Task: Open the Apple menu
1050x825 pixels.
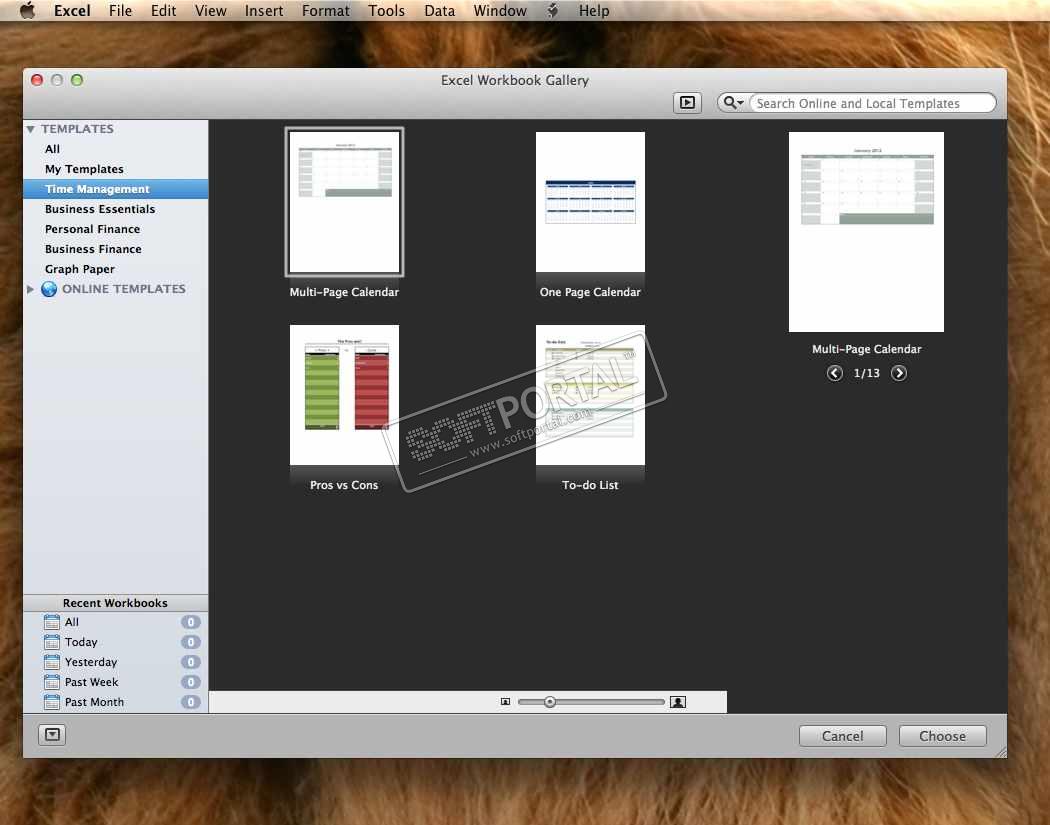Action: click(x=27, y=11)
